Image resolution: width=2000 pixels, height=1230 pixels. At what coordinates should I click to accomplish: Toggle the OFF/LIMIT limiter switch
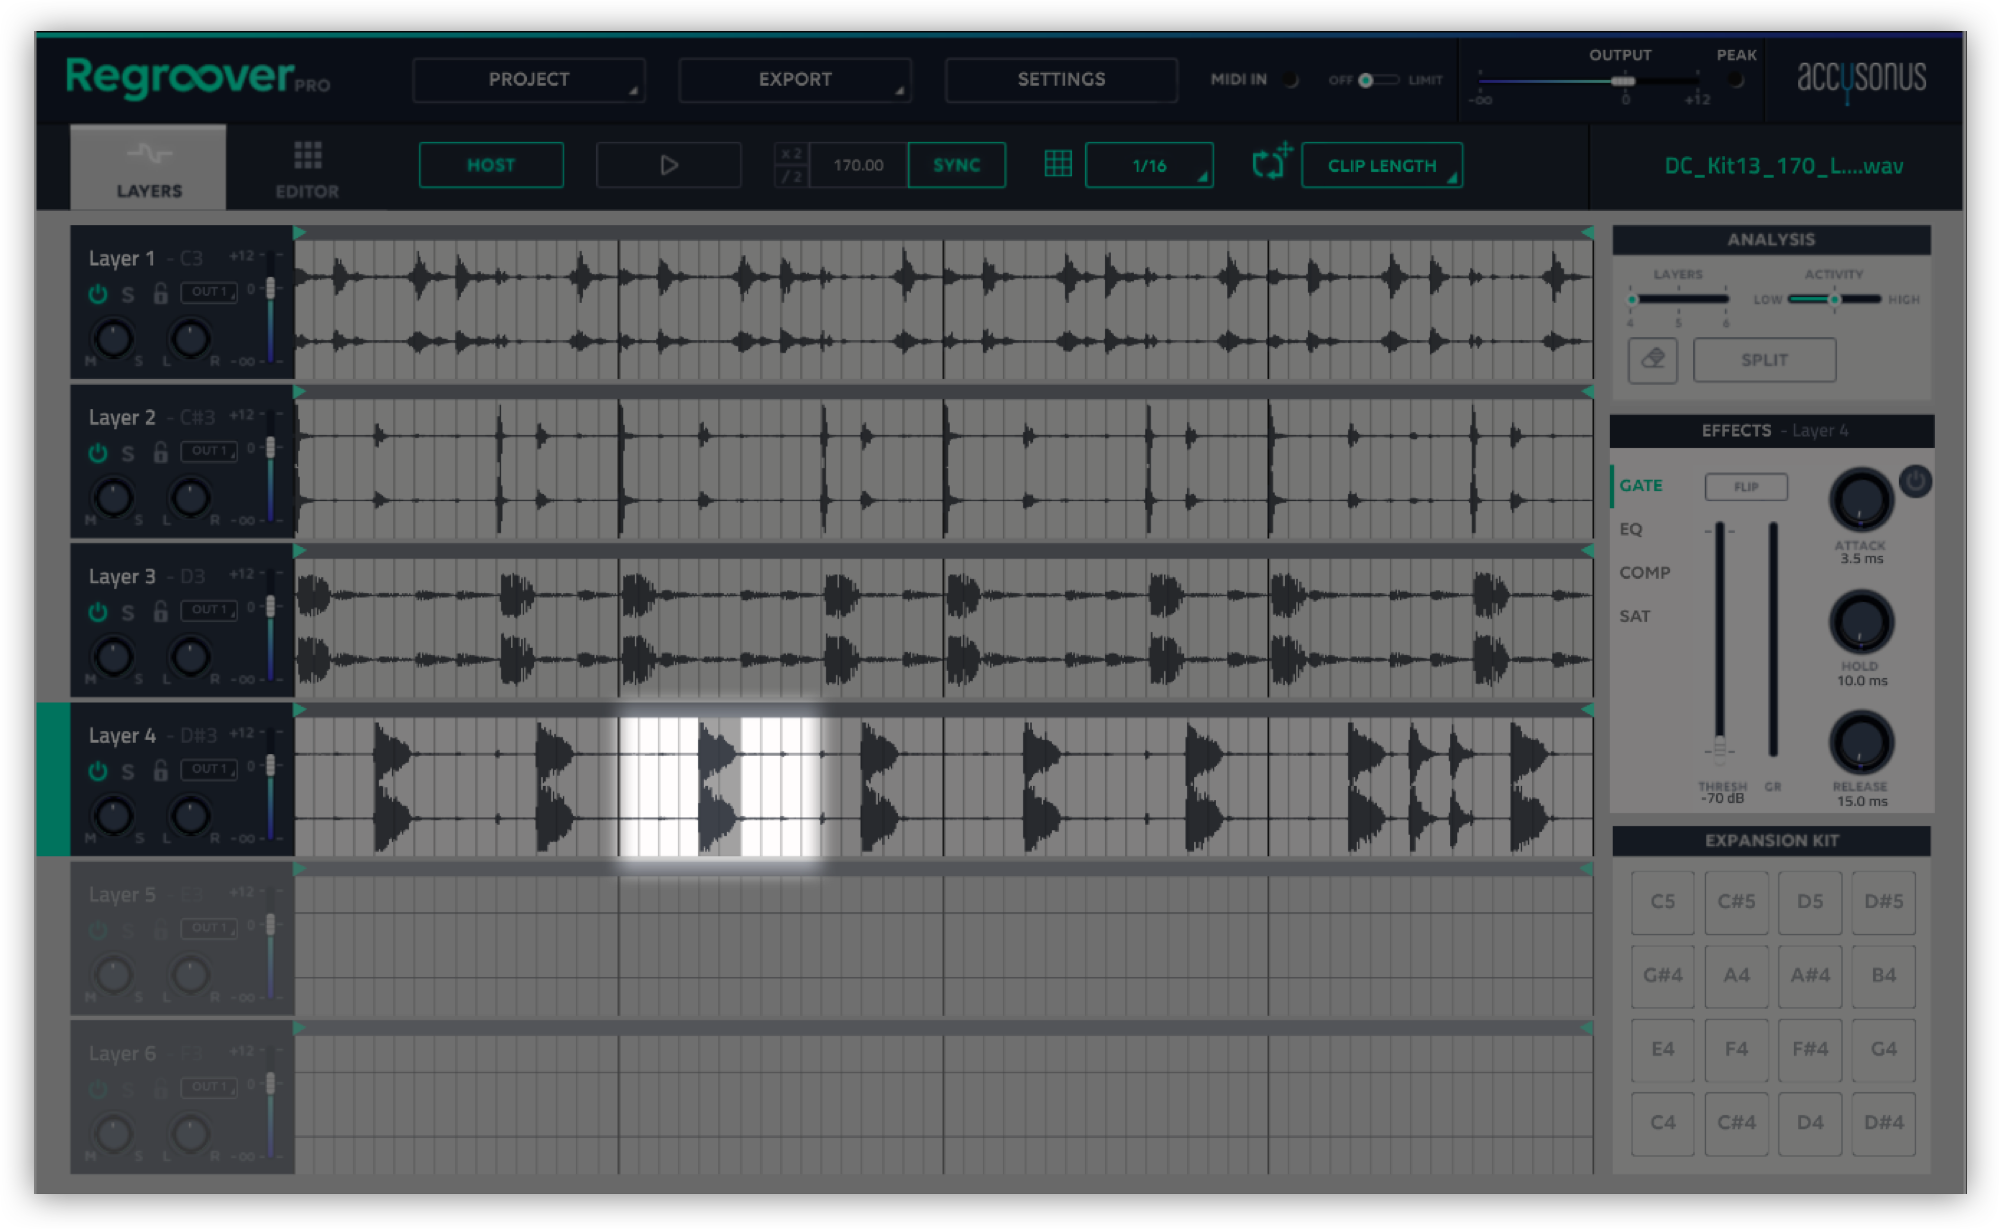point(1378,80)
